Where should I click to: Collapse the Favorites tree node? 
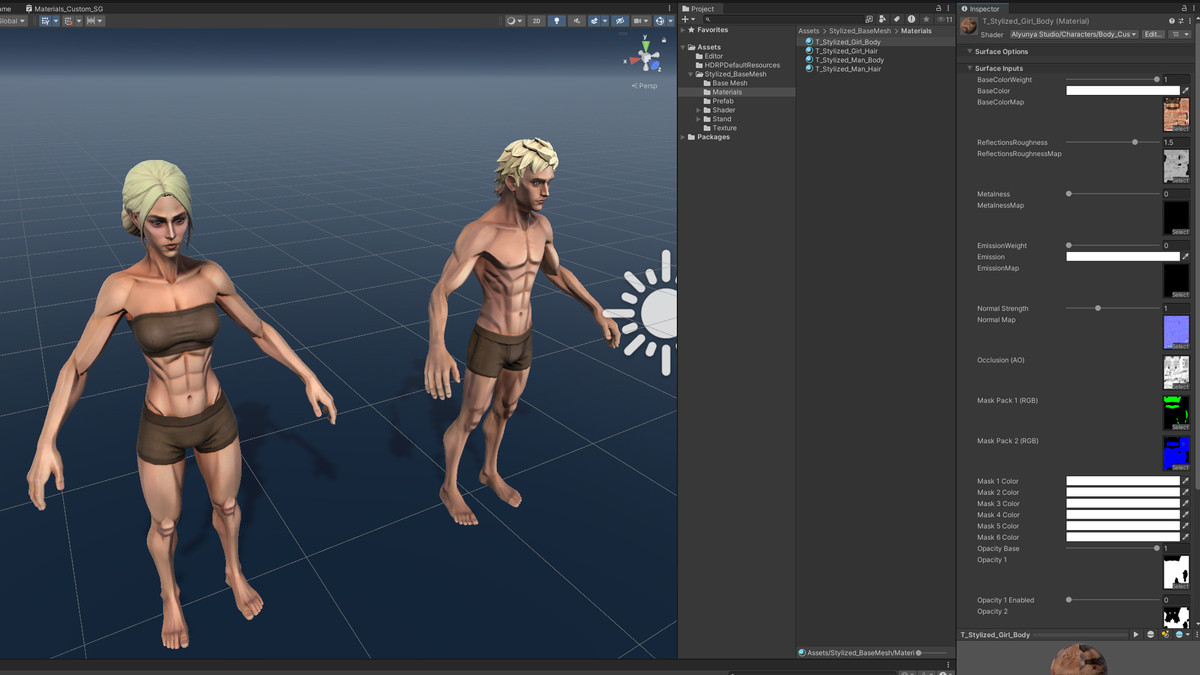[x=683, y=30]
